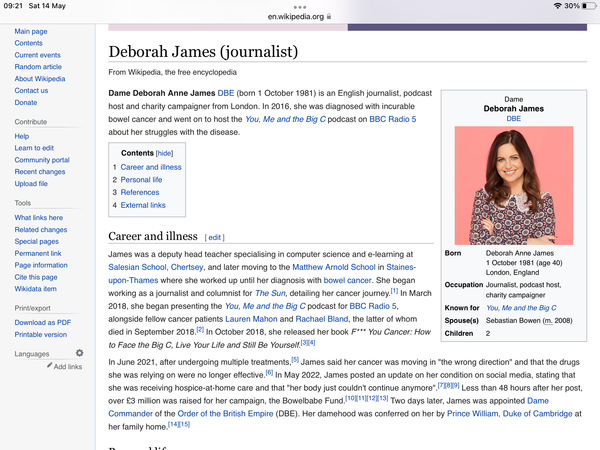The width and height of the screenshot is (600, 450).
Task: Go to the External links section in Contents
Action: [145, 205]
